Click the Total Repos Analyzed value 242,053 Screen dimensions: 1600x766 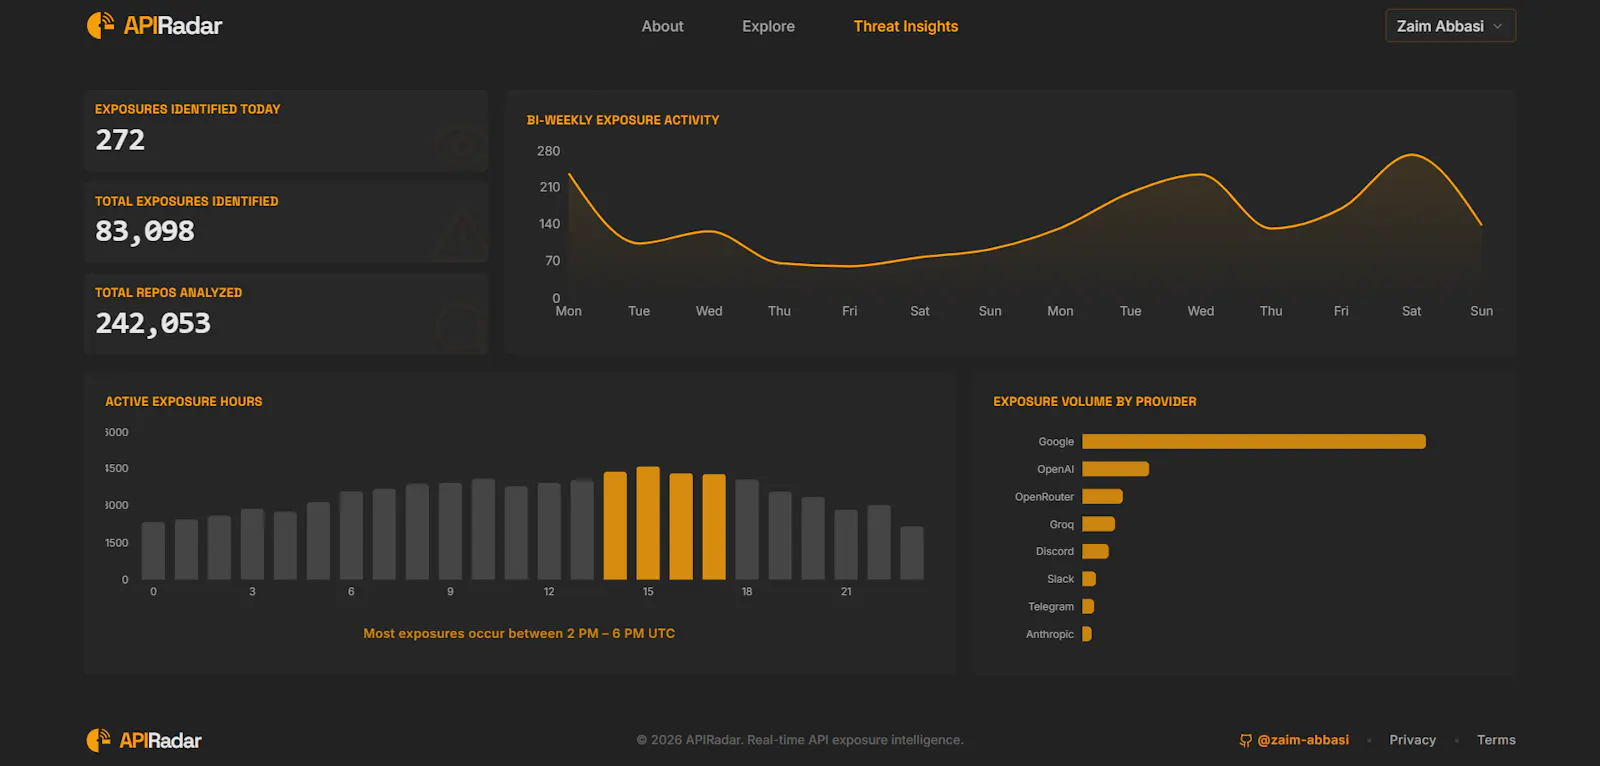click(x=153, y=323)
